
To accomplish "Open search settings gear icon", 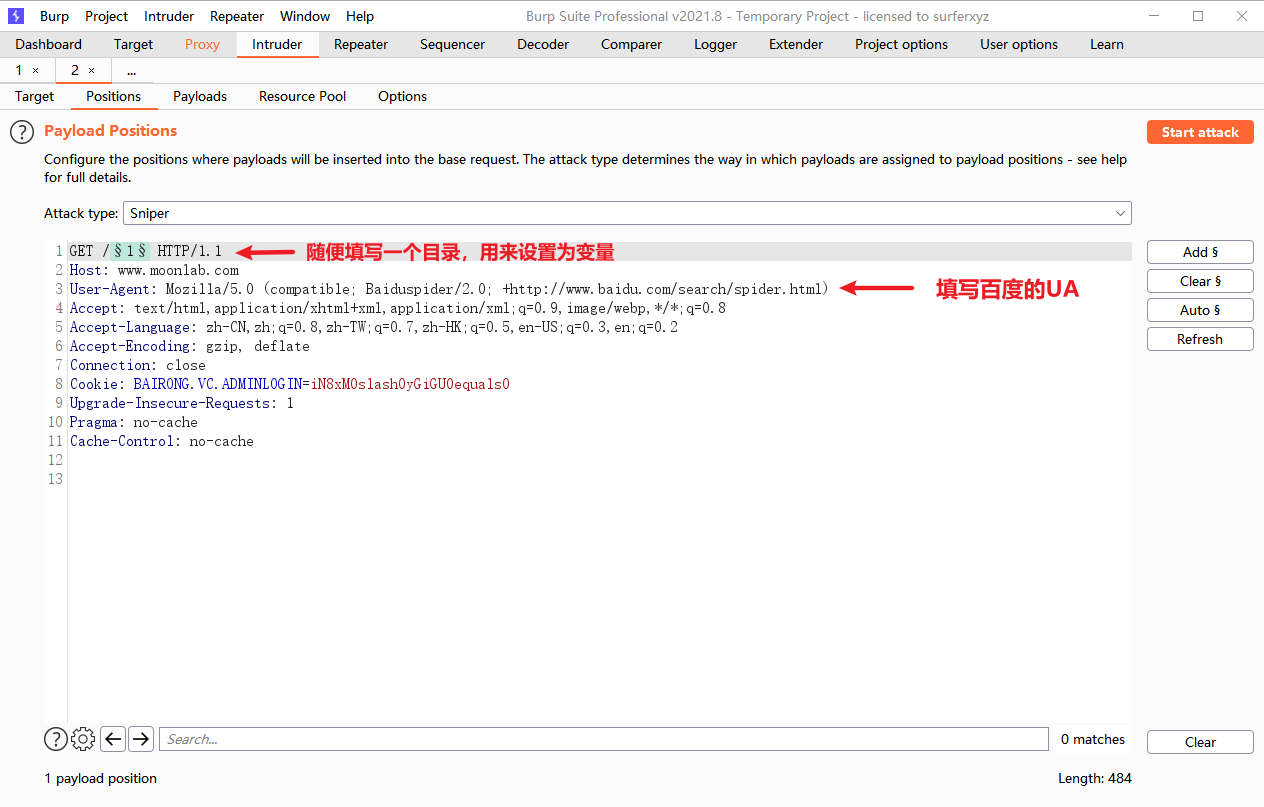I will pos(83,739).
